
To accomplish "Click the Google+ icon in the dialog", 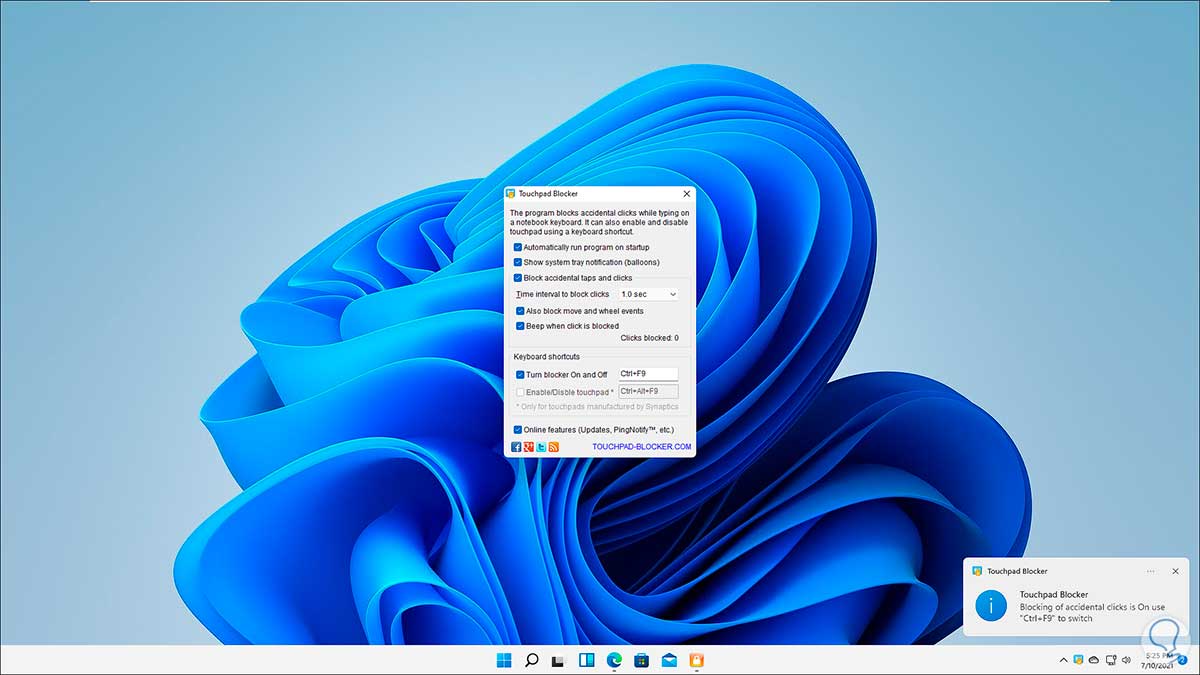I will (x=528, y=447).
